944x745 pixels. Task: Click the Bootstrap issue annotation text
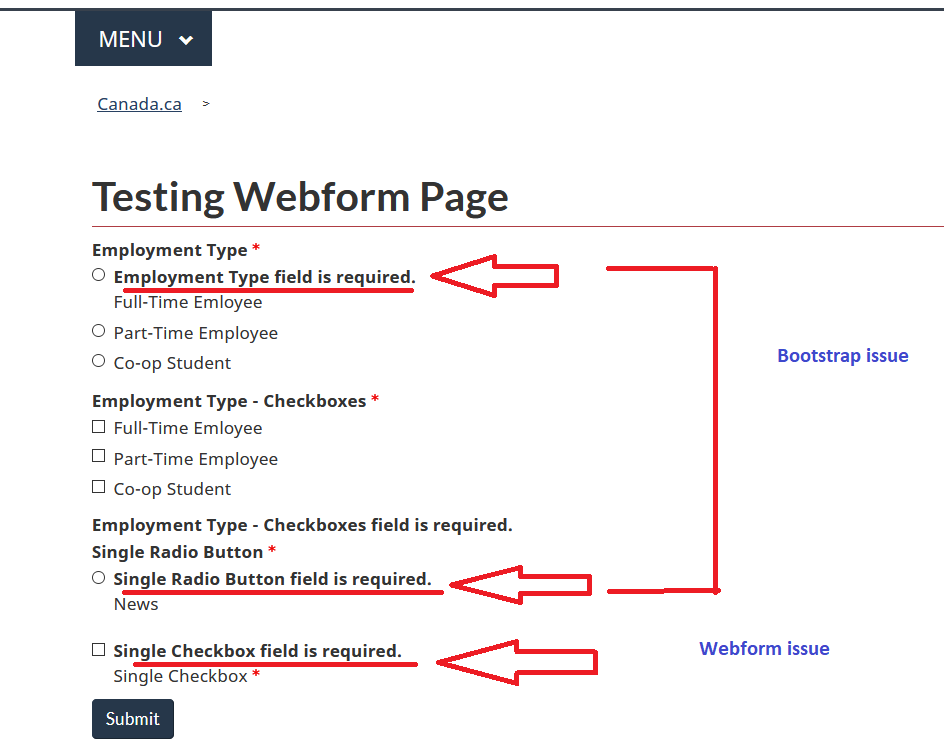[842, 355]
